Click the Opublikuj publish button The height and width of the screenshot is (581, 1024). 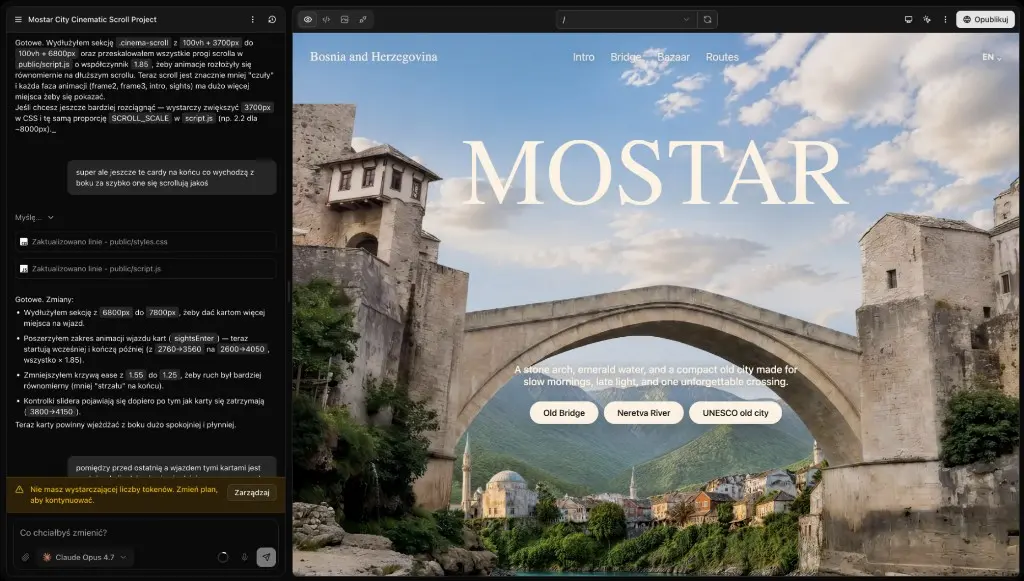point(985,20)
